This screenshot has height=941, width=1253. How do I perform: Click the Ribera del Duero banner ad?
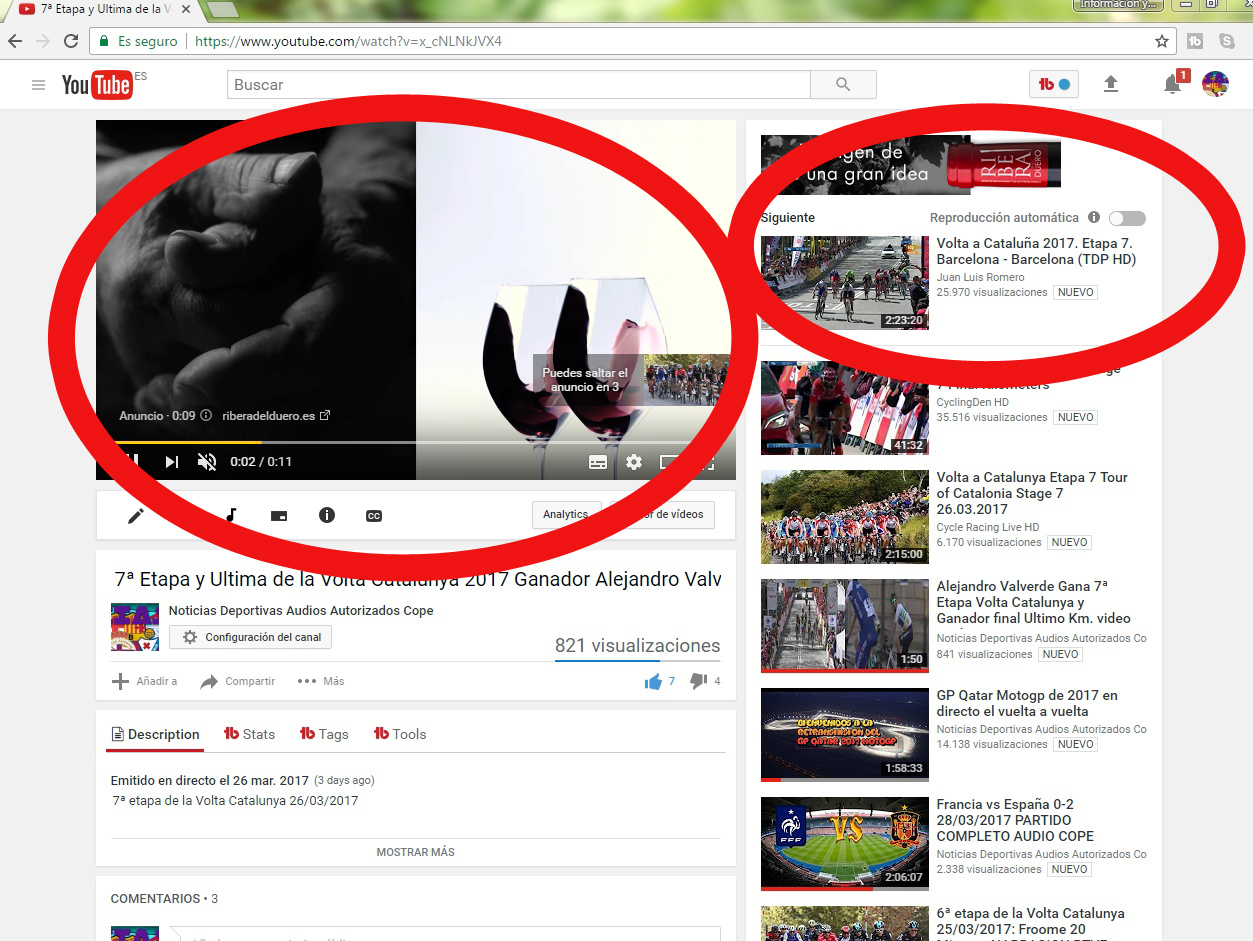911,164
